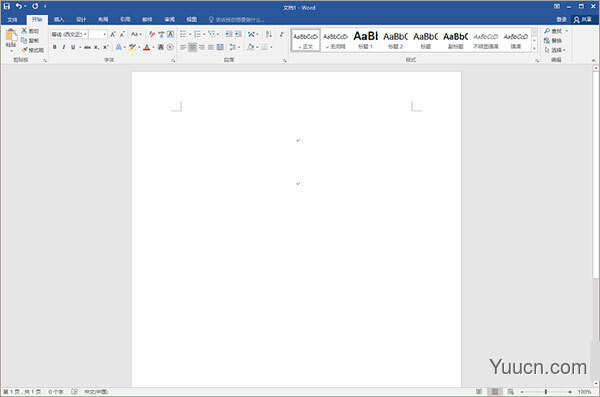The image size is (600, 397).
Task: Click the Redo/Repeat icon
Action: tap(35, 7)
